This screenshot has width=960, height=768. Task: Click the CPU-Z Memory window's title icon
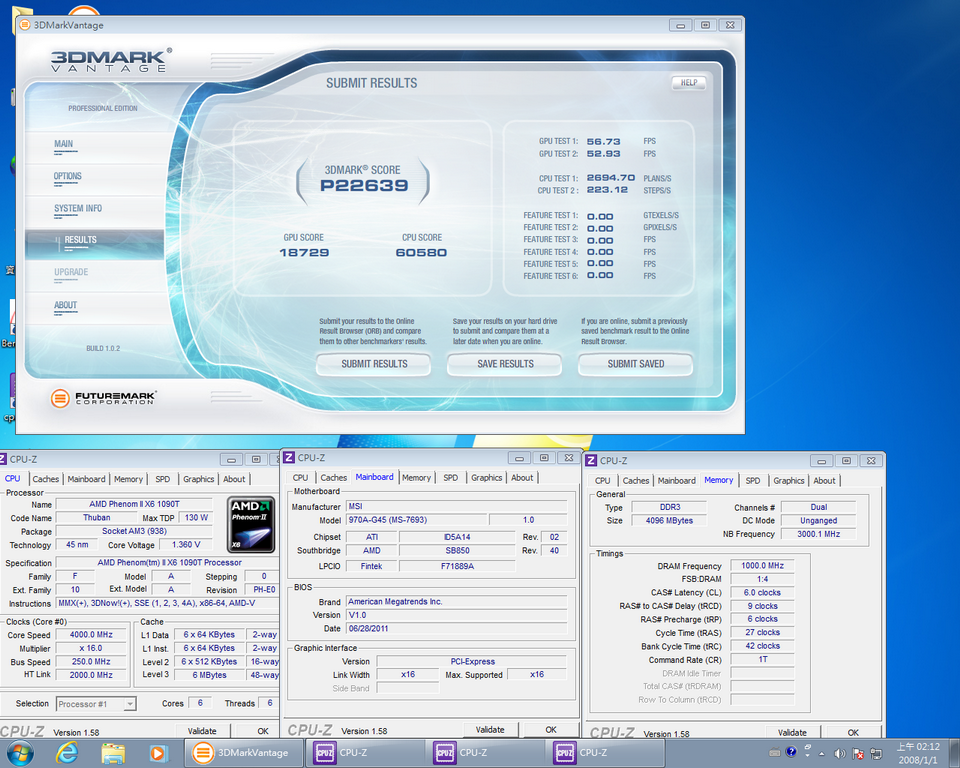point(591,461)
